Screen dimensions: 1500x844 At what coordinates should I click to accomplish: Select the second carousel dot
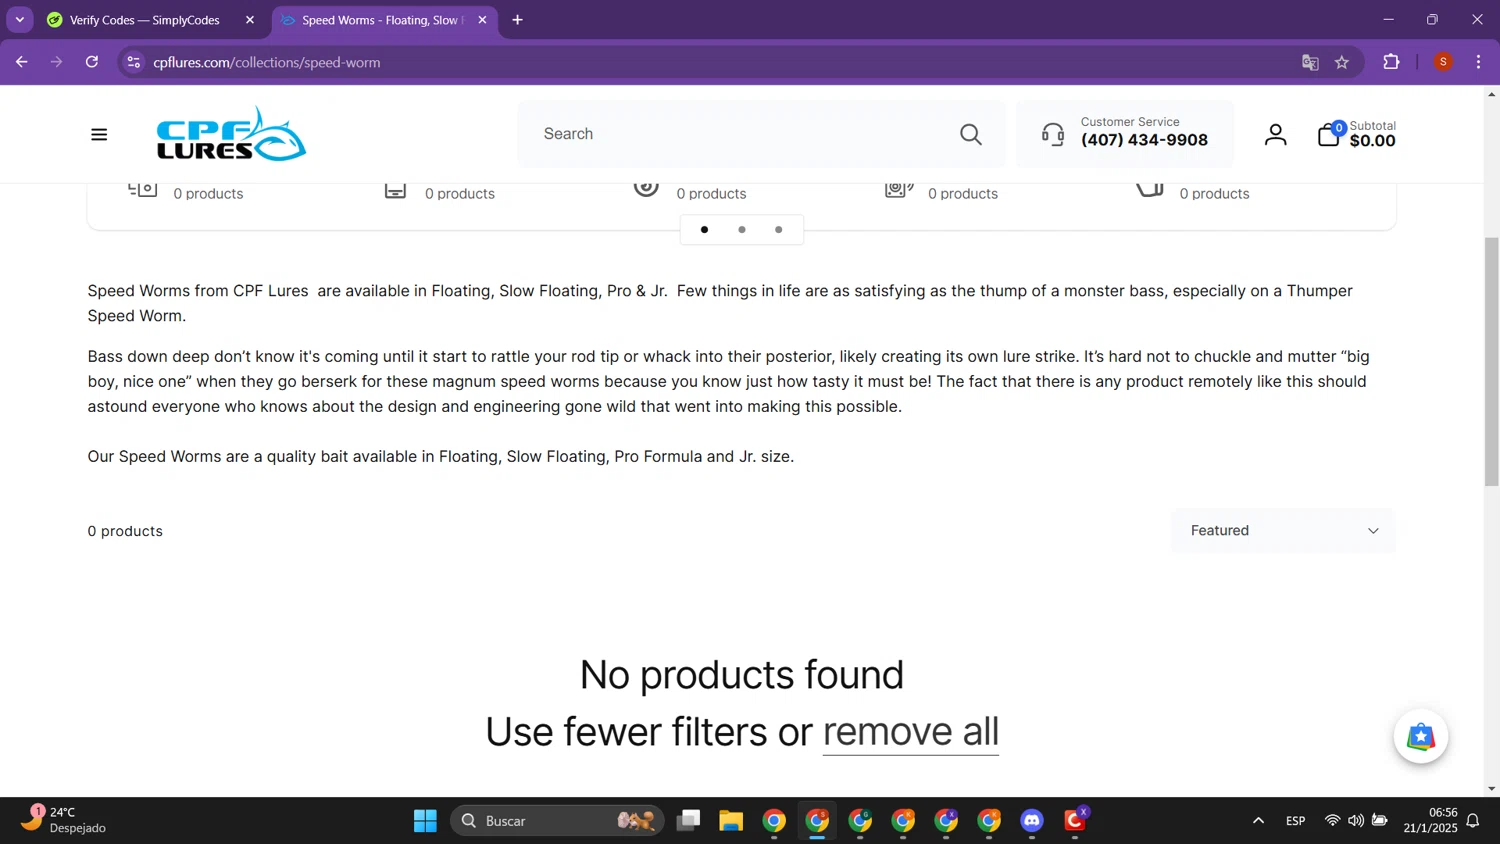[741, 230]
